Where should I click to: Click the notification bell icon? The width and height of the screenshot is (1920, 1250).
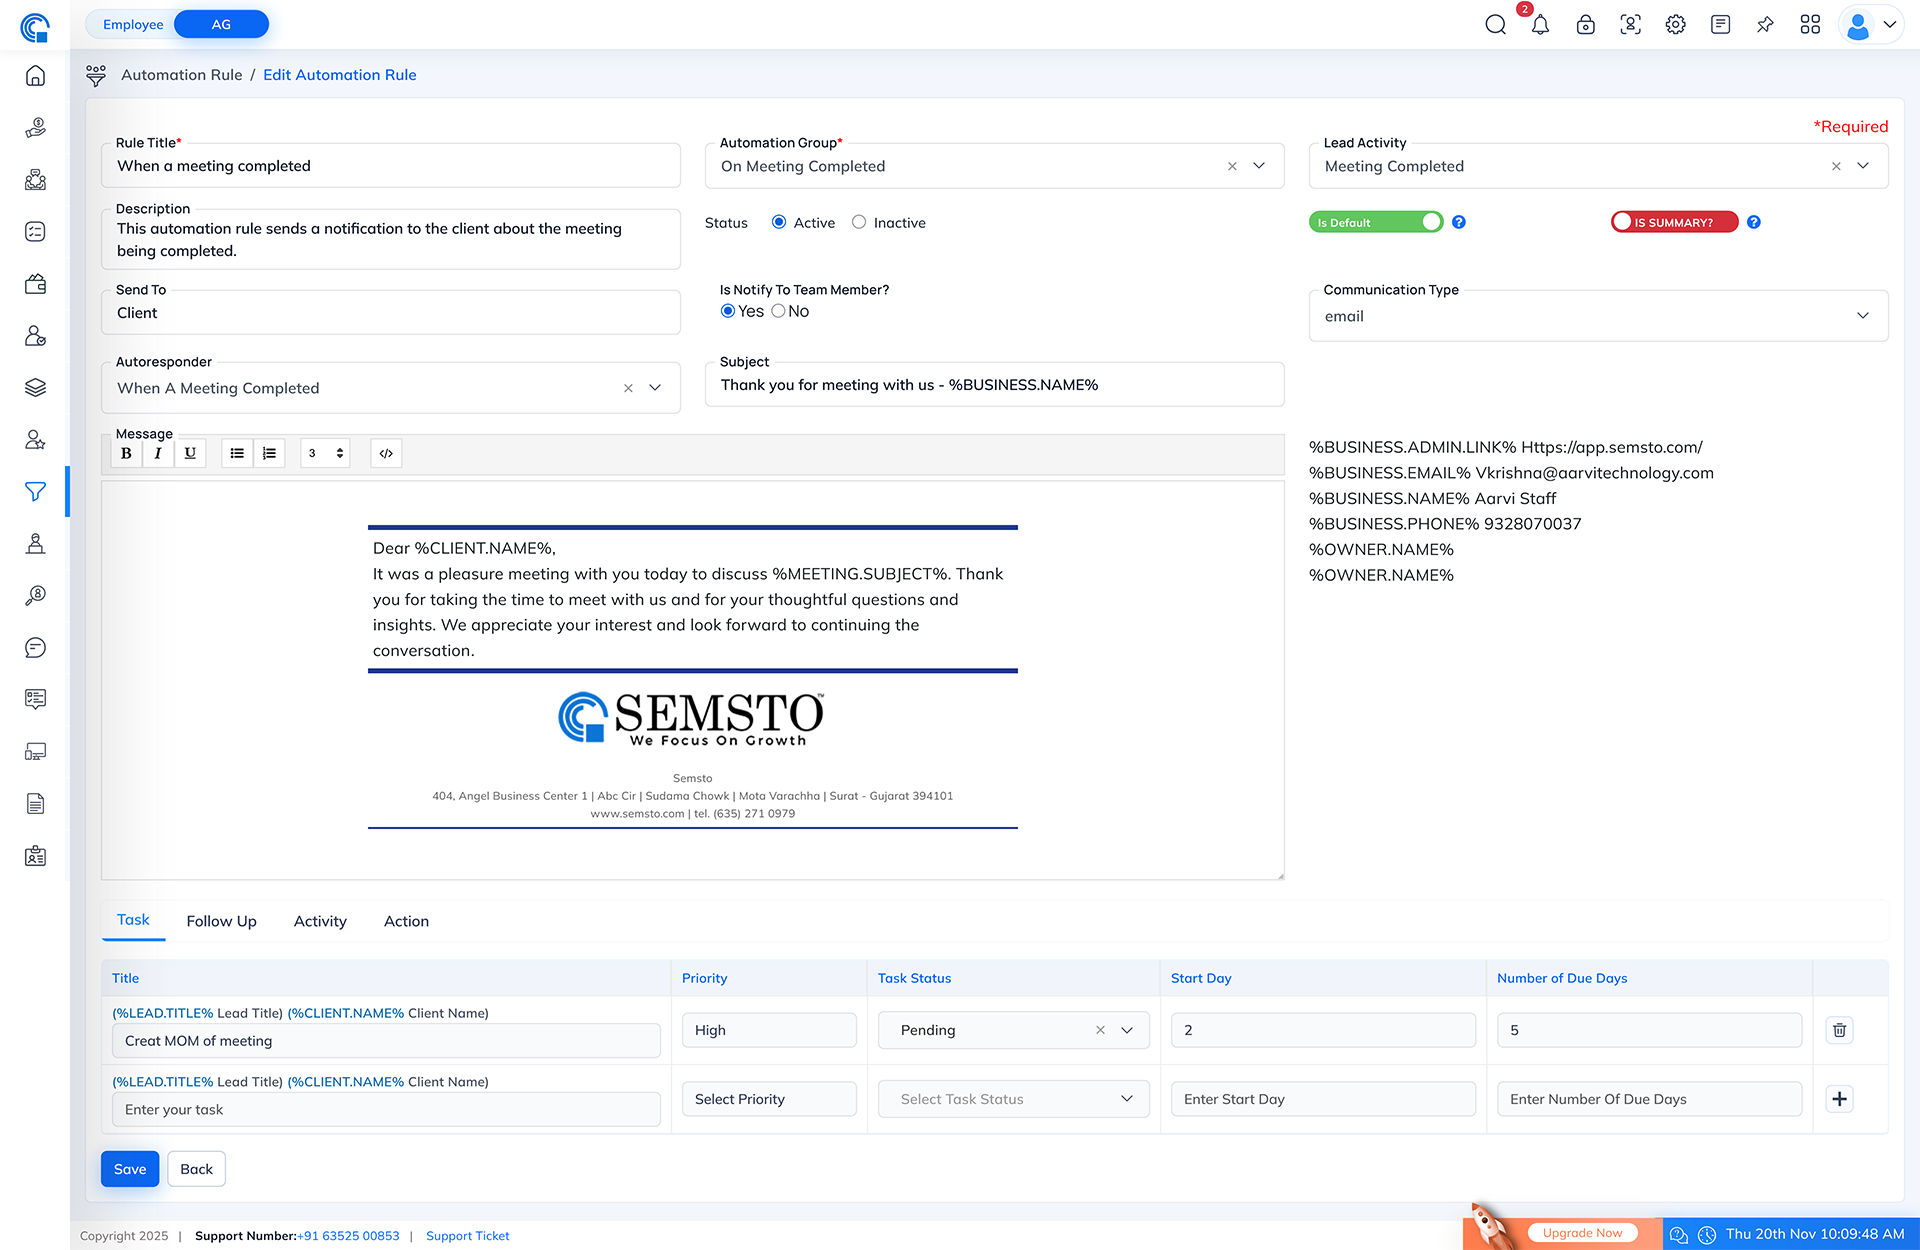click(x=1540, y=25)
